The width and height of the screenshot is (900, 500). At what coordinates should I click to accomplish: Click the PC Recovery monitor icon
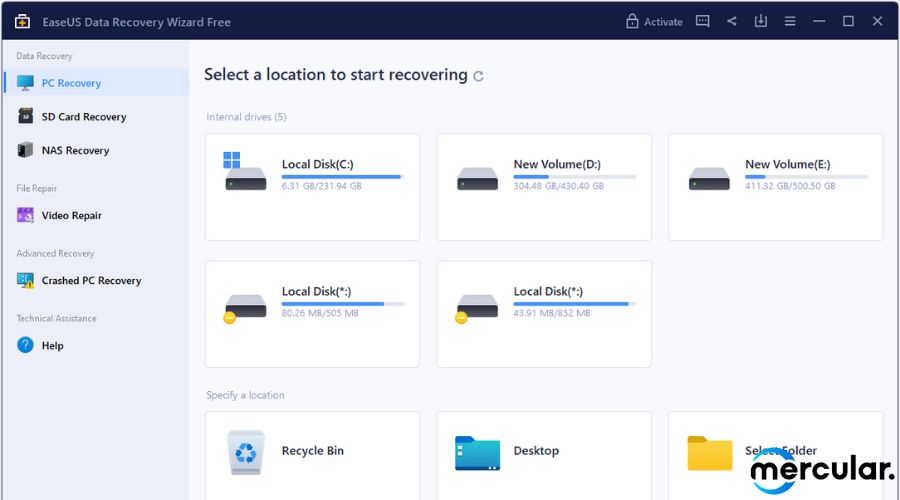pos(25,83)
